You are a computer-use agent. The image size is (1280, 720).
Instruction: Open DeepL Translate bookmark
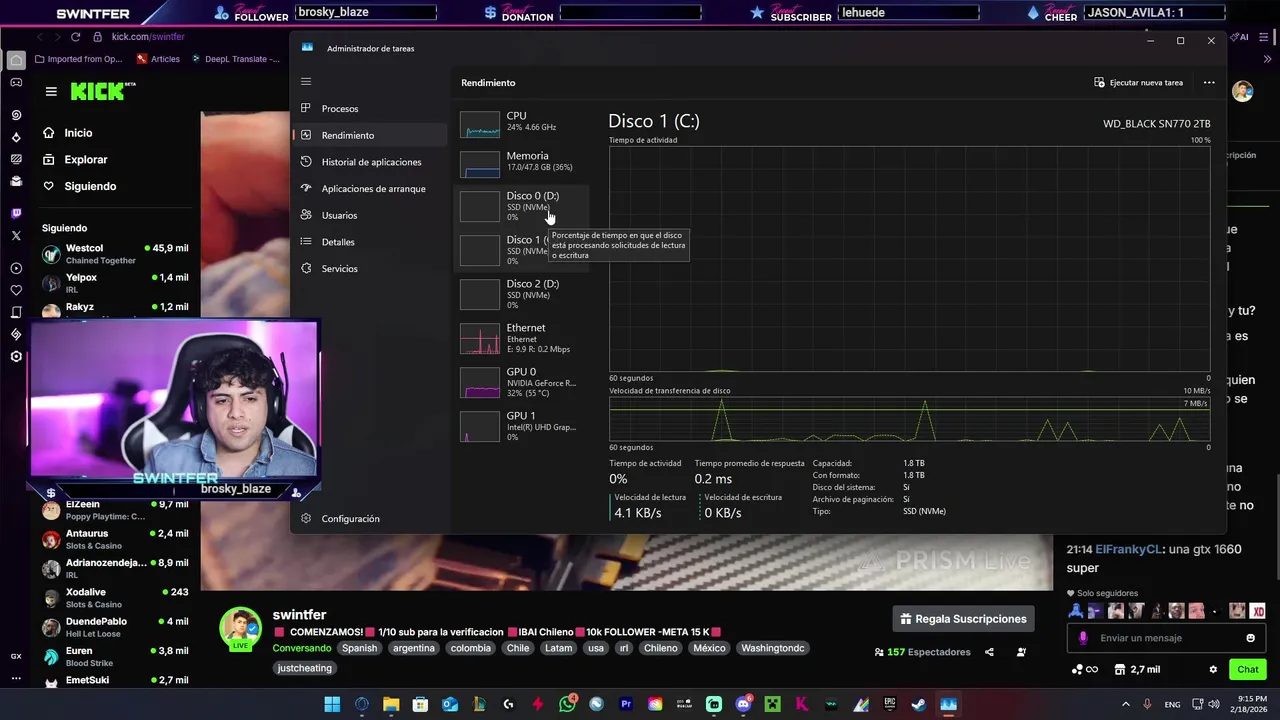(234, 59)
